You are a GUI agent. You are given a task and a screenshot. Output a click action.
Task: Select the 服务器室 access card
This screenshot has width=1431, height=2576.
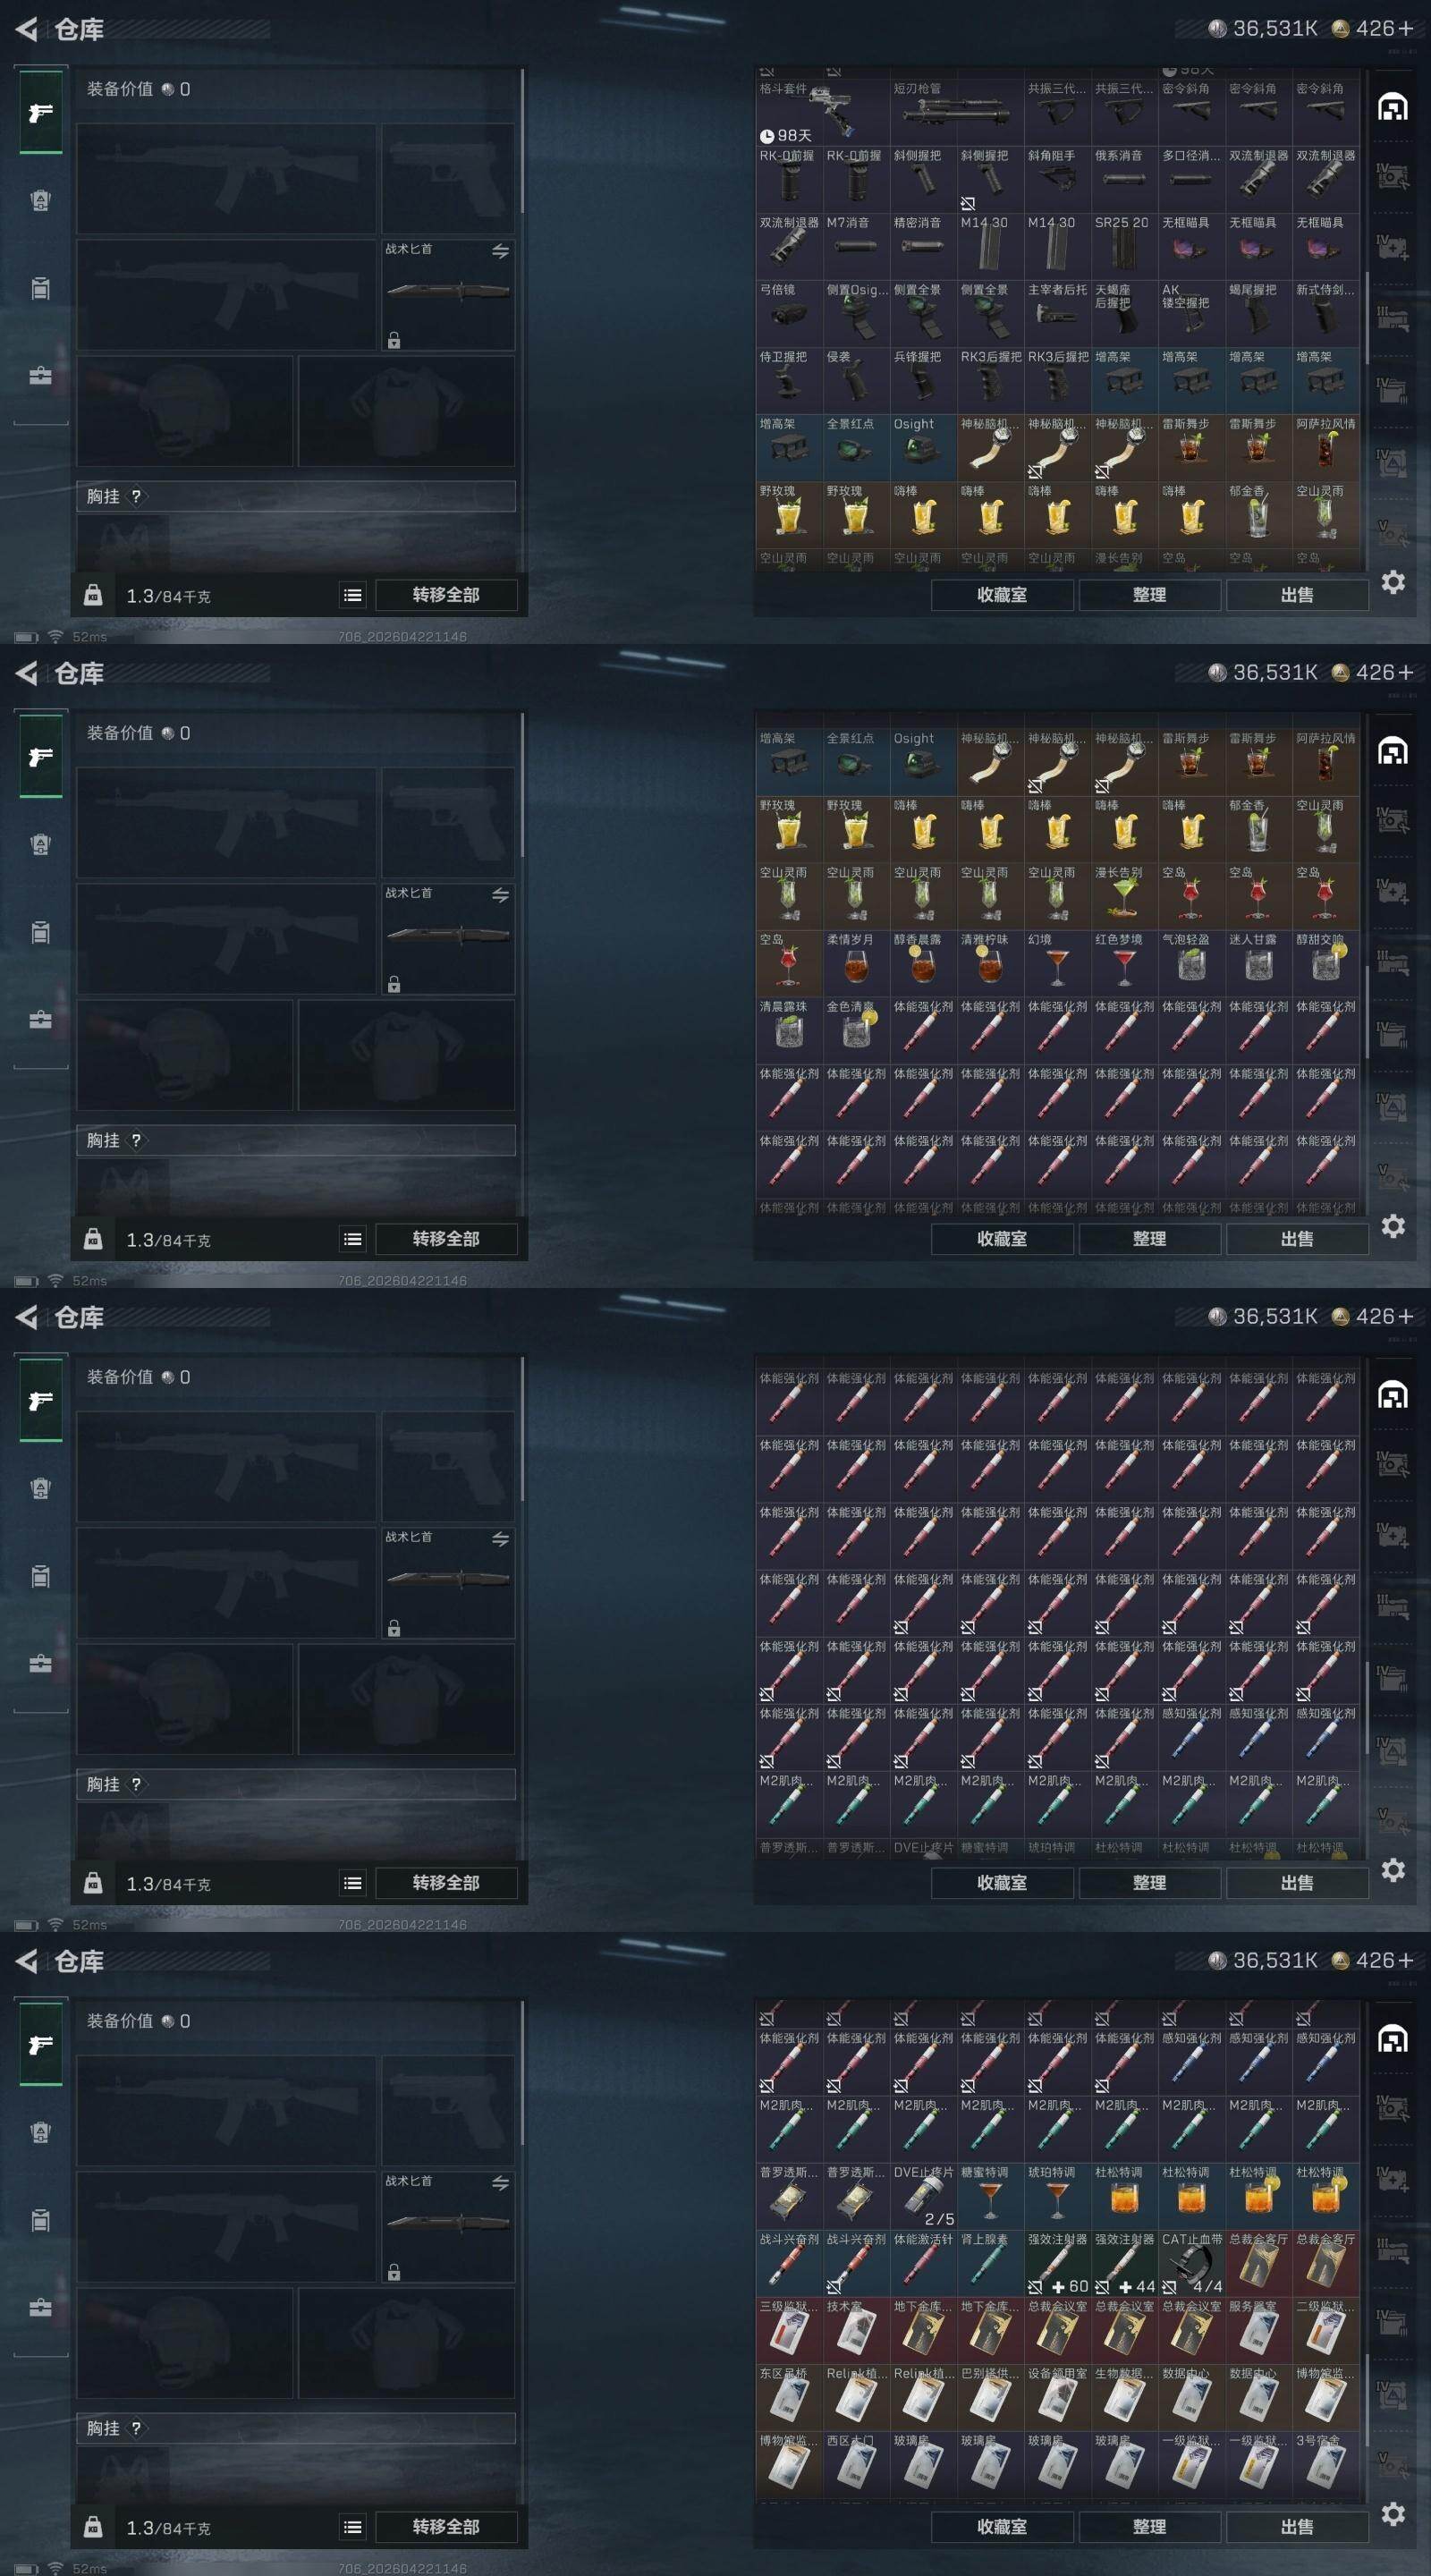tap(1259, 2330)
